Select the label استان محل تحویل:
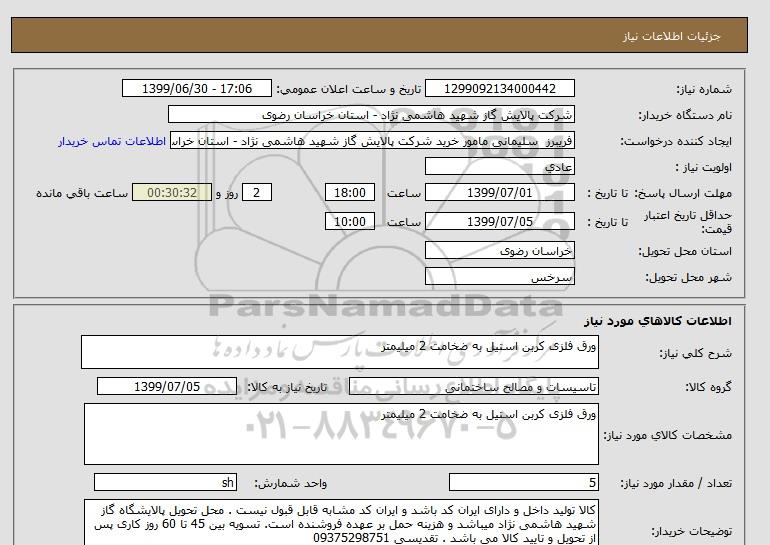The image size is (770, 545). click(x=685, y=251)
